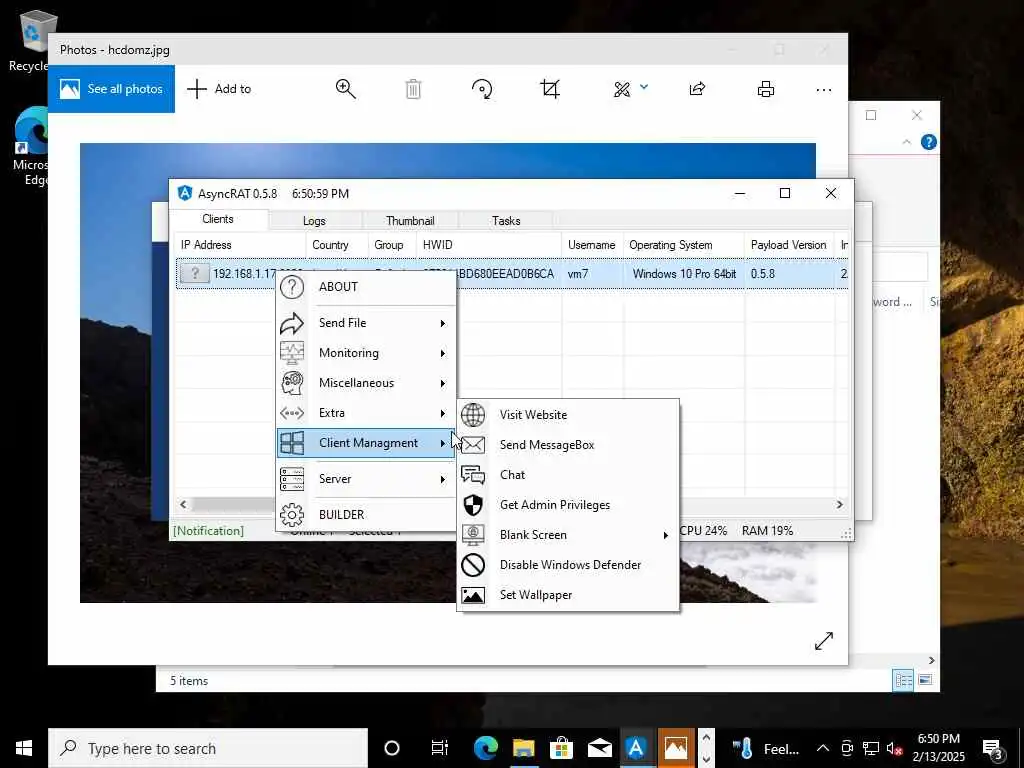Open Edit & Create tool in Photos
The height and width of the screenshot is (768, 1024).
[622, 89]
